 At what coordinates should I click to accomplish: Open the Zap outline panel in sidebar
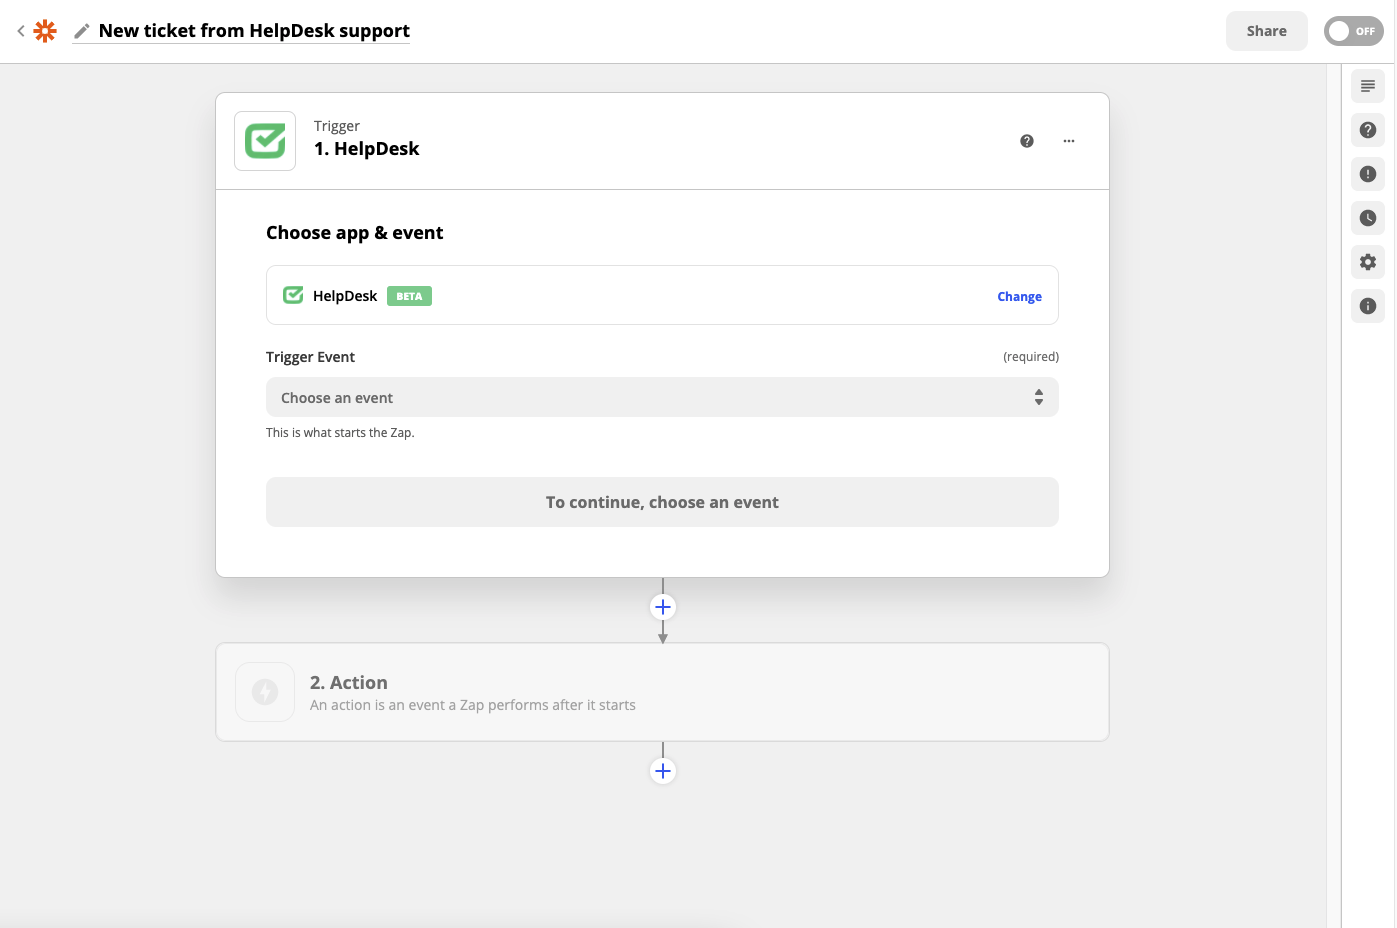click(x=1368, y=86)
